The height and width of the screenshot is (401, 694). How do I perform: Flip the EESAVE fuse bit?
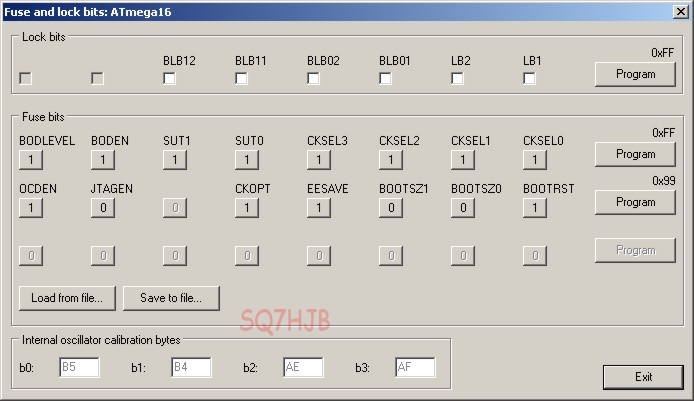319,208
